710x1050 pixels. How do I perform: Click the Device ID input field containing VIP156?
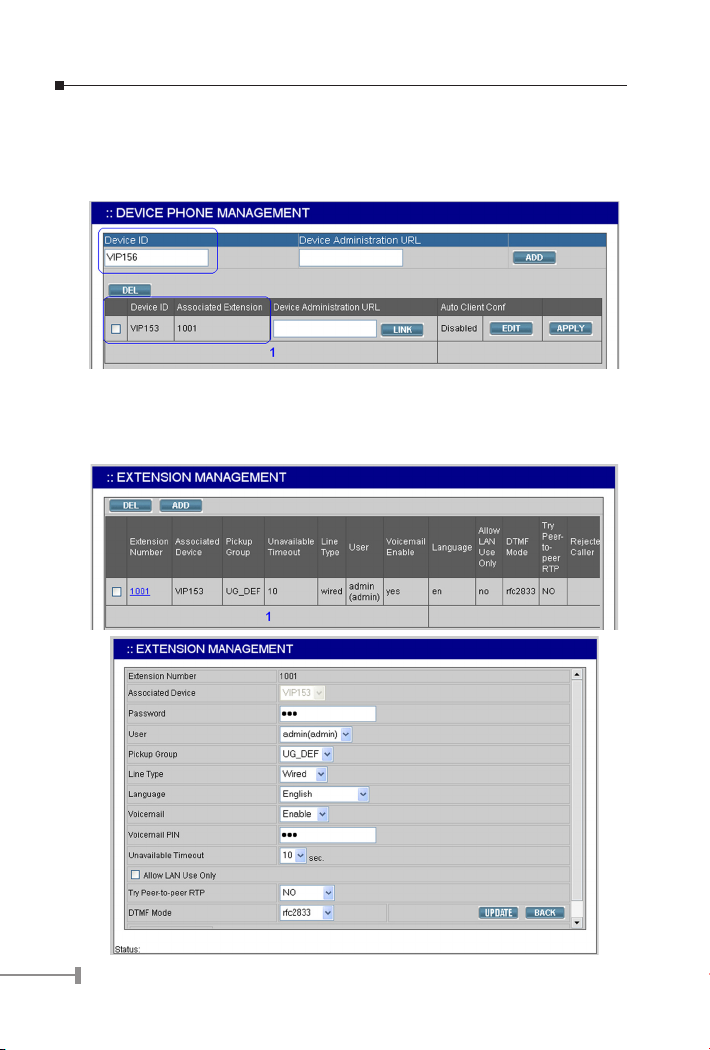click(156, 257)
